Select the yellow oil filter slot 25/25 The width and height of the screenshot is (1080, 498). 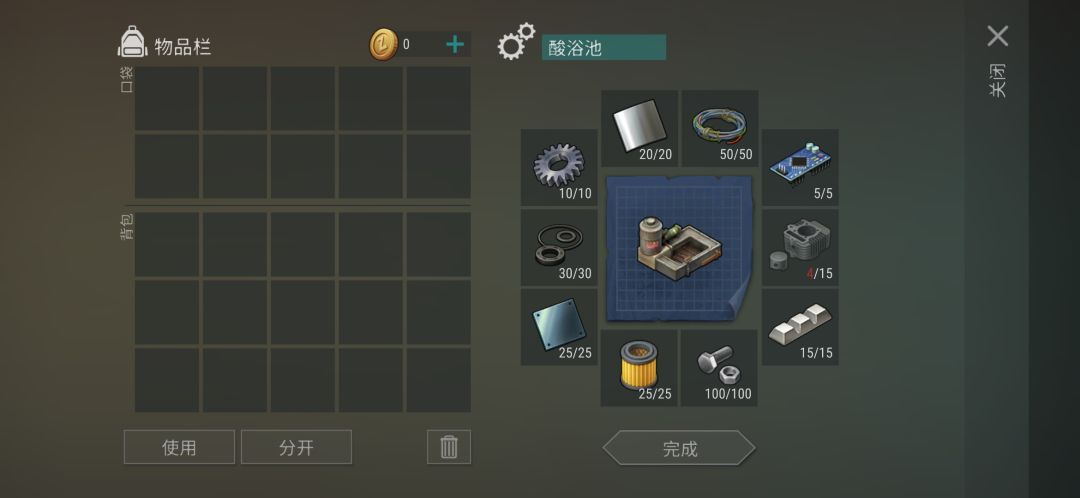pos(638,368)
